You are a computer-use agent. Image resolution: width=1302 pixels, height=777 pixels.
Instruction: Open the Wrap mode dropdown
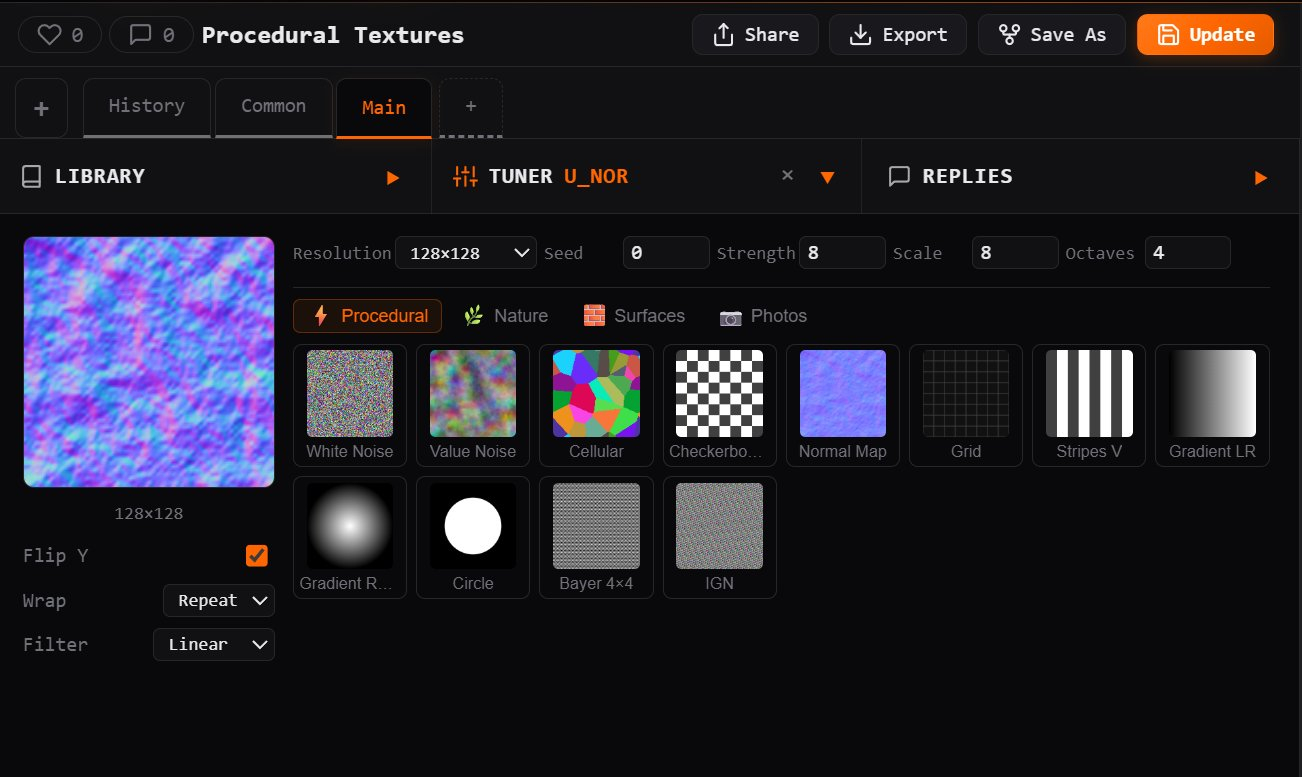click(x=218, y=601)
